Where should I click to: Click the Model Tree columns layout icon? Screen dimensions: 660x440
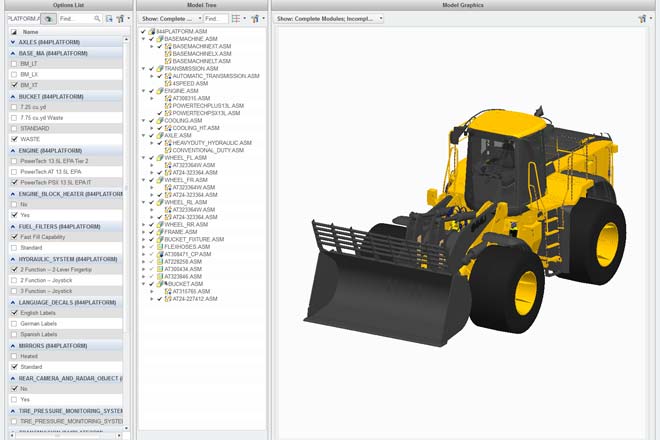236,19
